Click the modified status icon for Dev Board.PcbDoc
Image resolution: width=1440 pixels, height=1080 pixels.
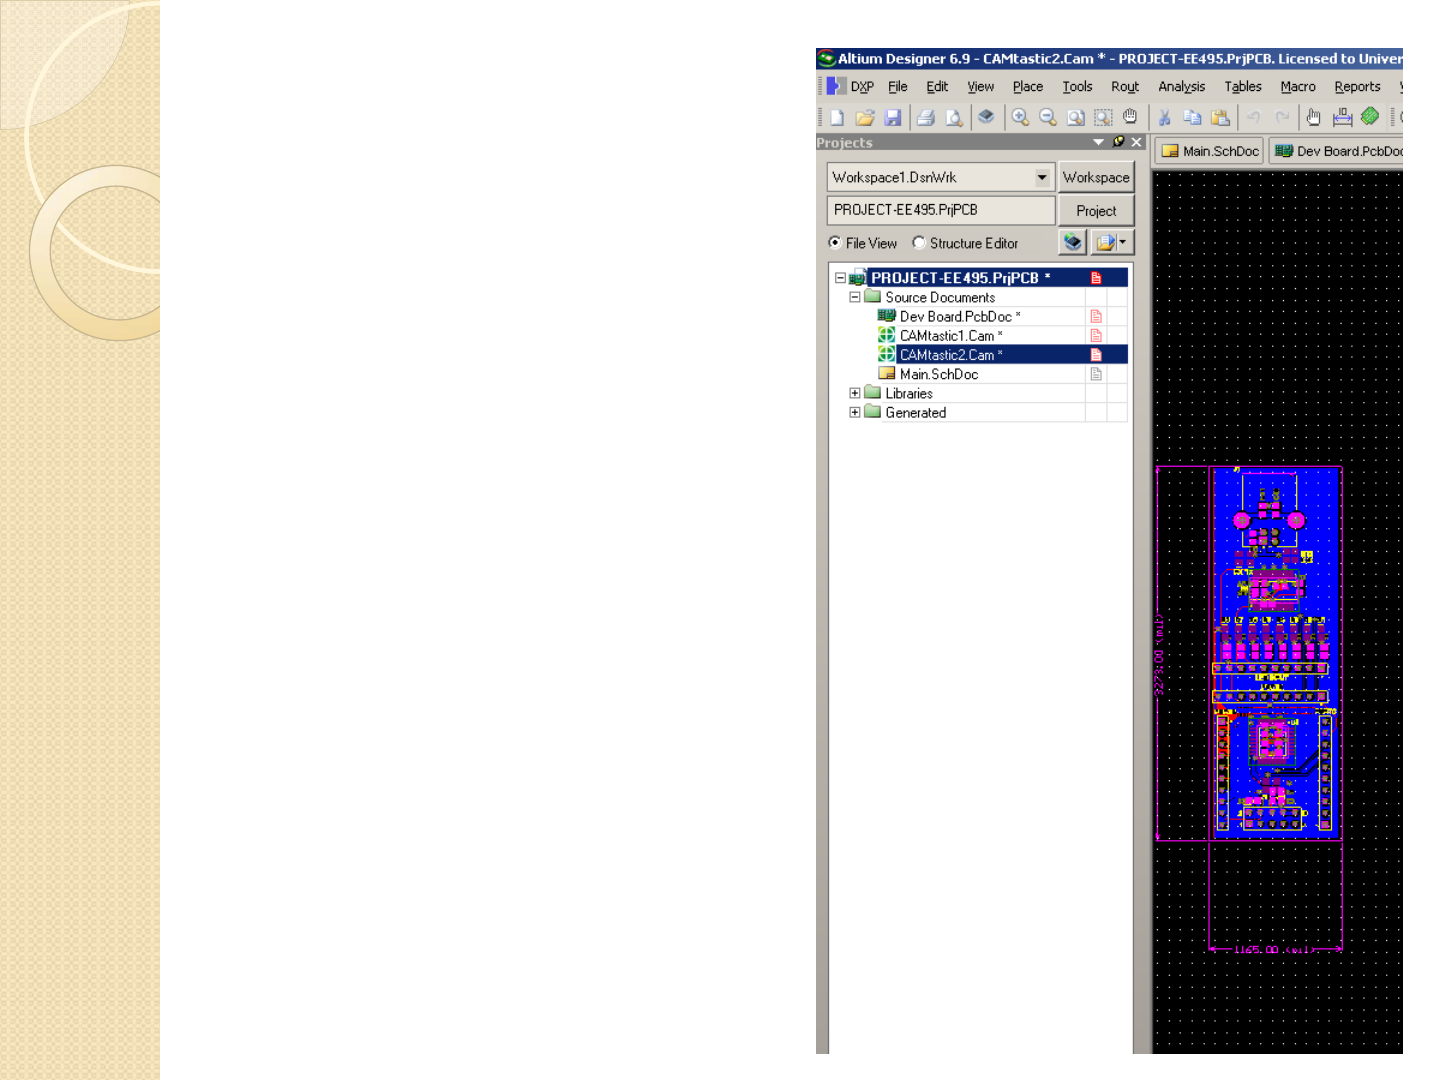1096,317
